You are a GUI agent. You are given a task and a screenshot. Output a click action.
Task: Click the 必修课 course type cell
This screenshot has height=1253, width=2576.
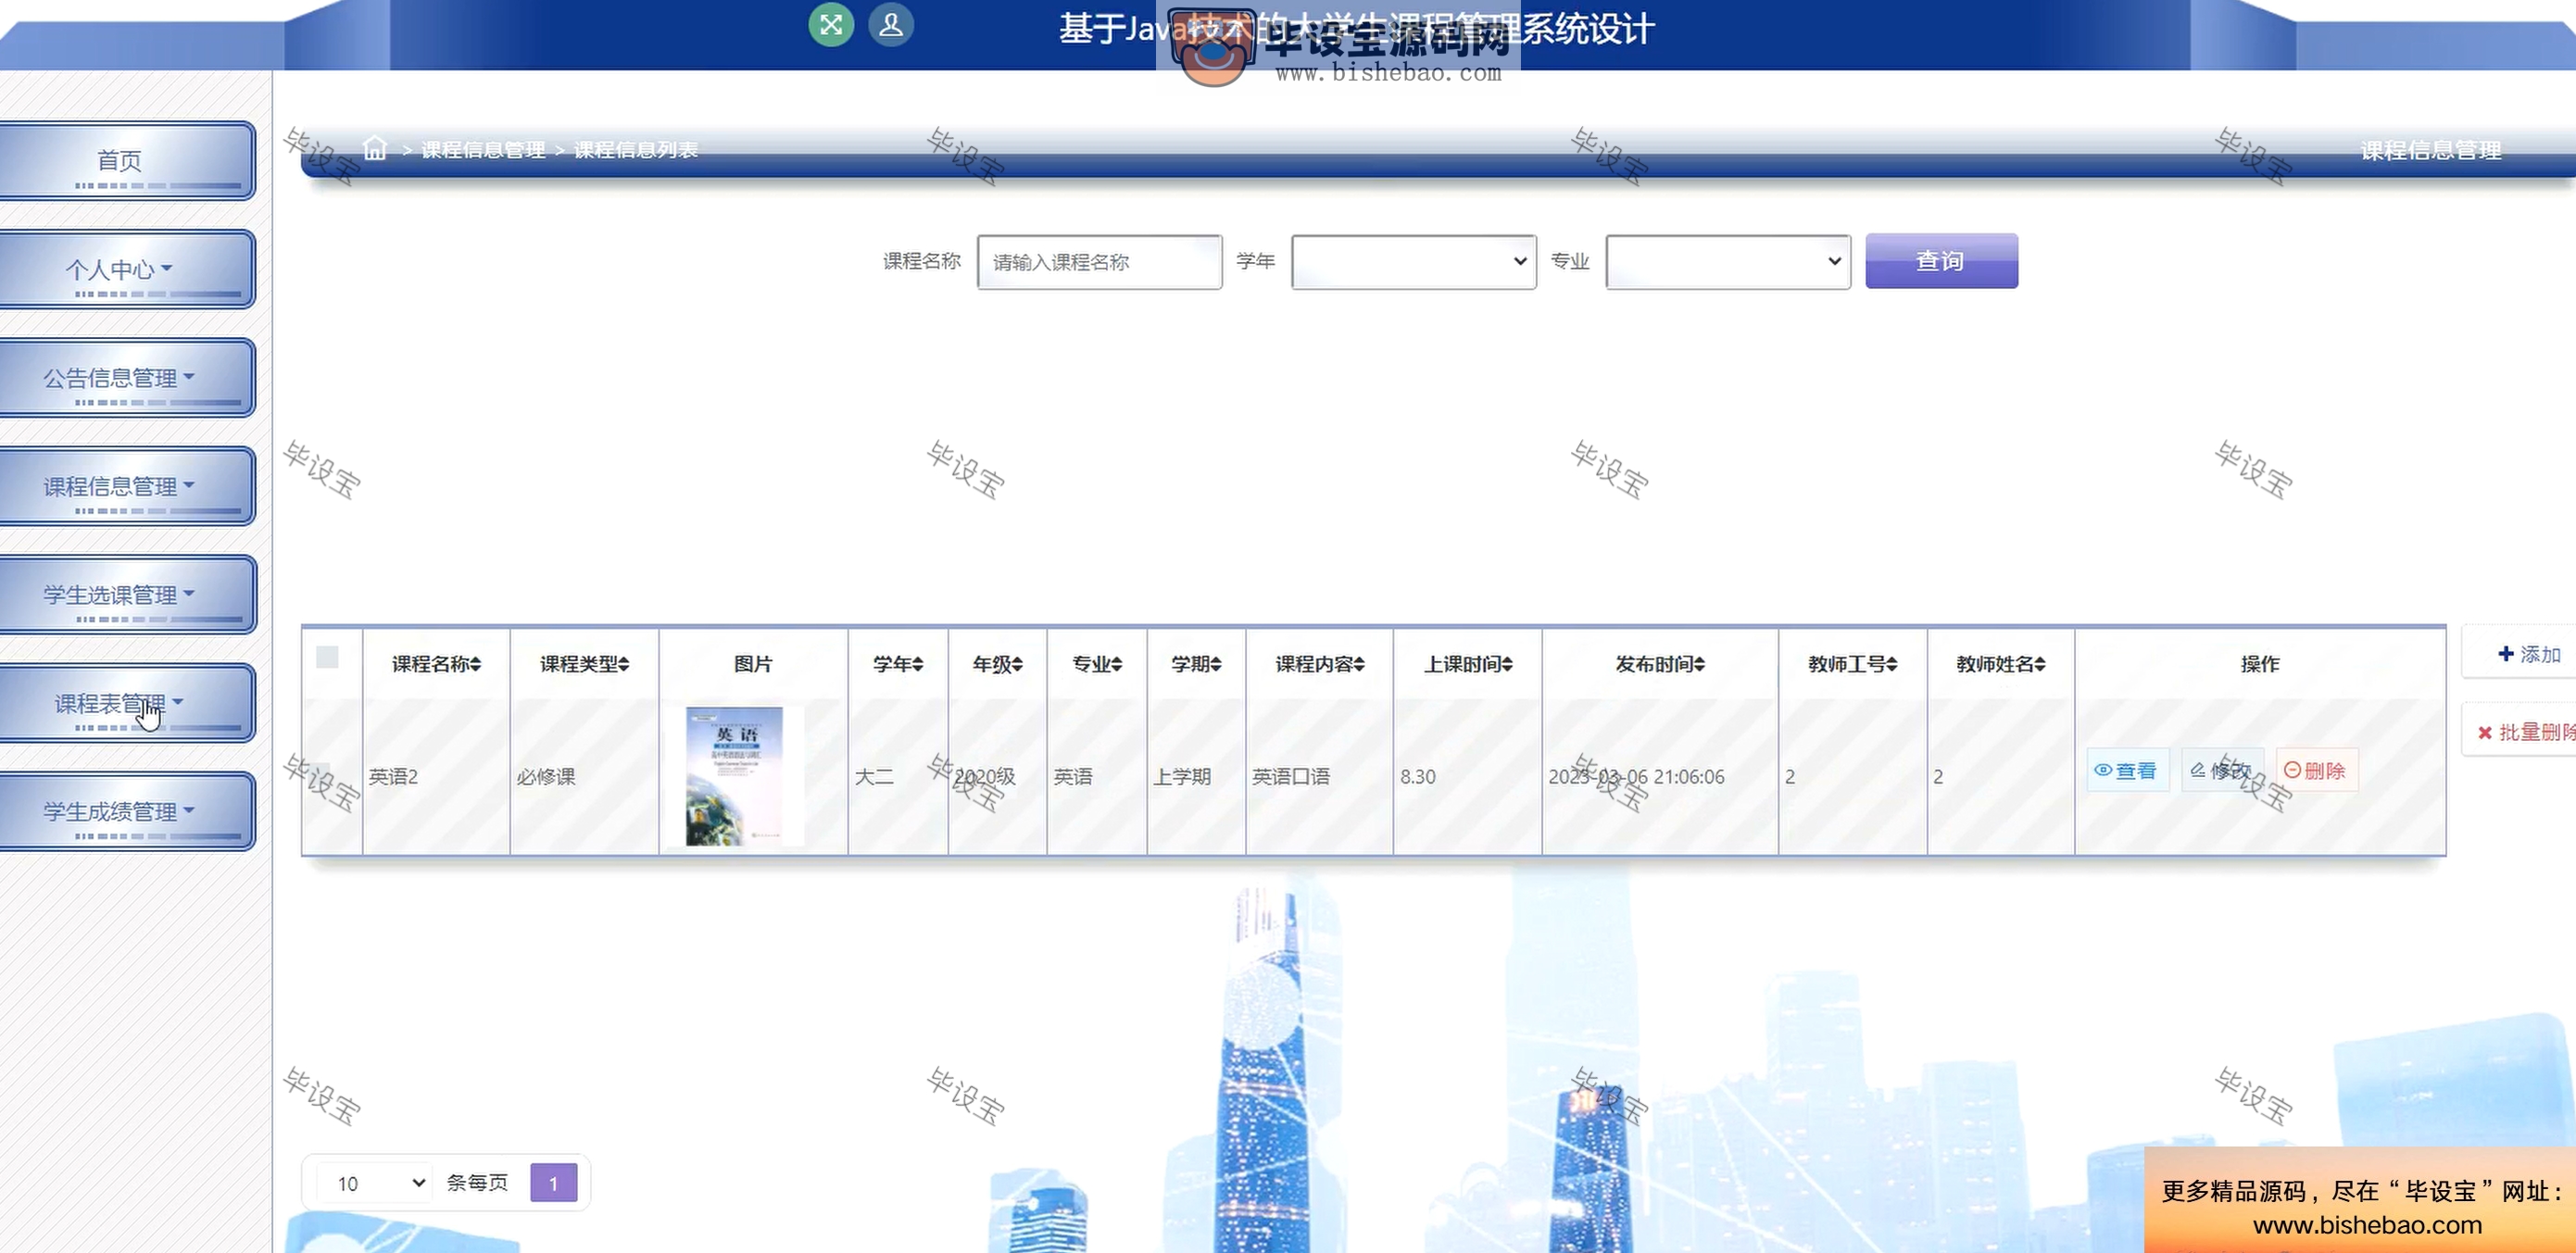[x=546, y=776]
